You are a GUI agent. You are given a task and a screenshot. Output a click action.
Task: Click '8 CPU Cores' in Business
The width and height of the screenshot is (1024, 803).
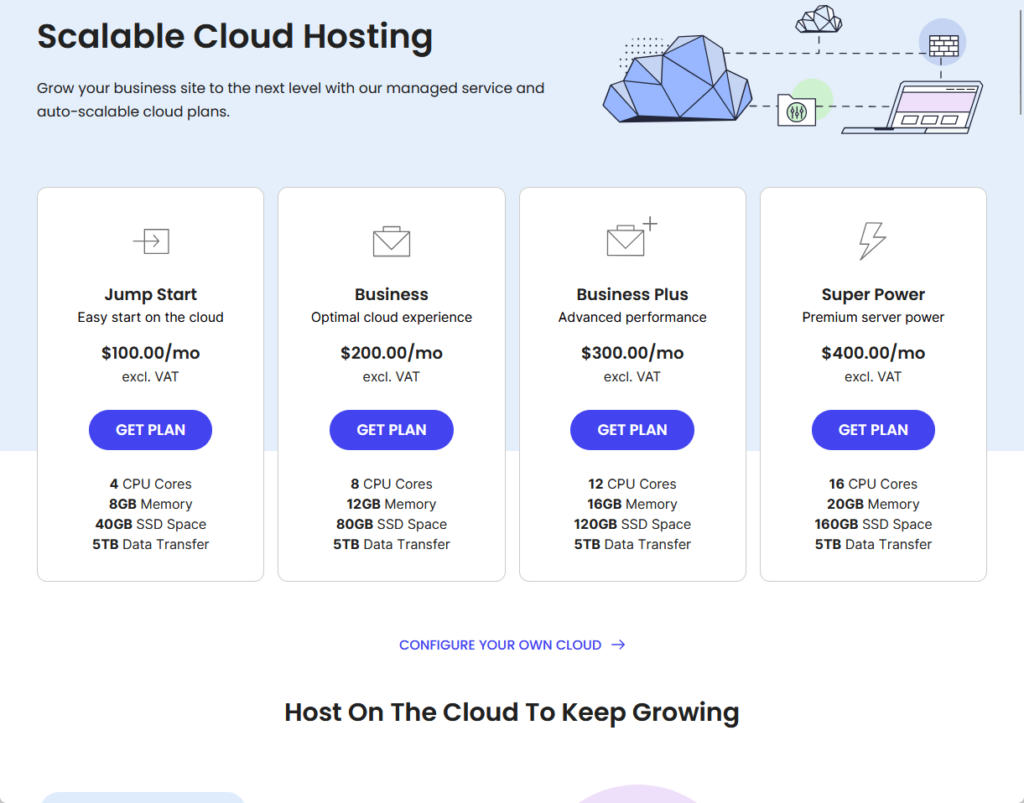pyautogui.click(x=391, y=484)
